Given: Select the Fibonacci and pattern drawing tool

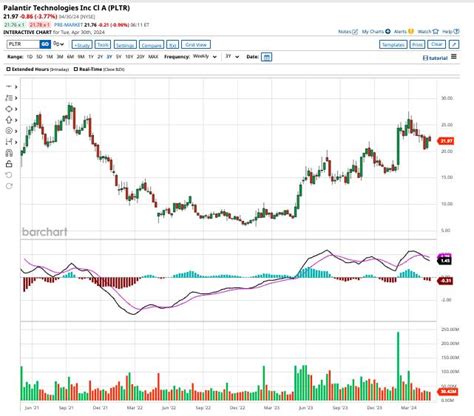Looking at the screenshot, I should 9,98.
